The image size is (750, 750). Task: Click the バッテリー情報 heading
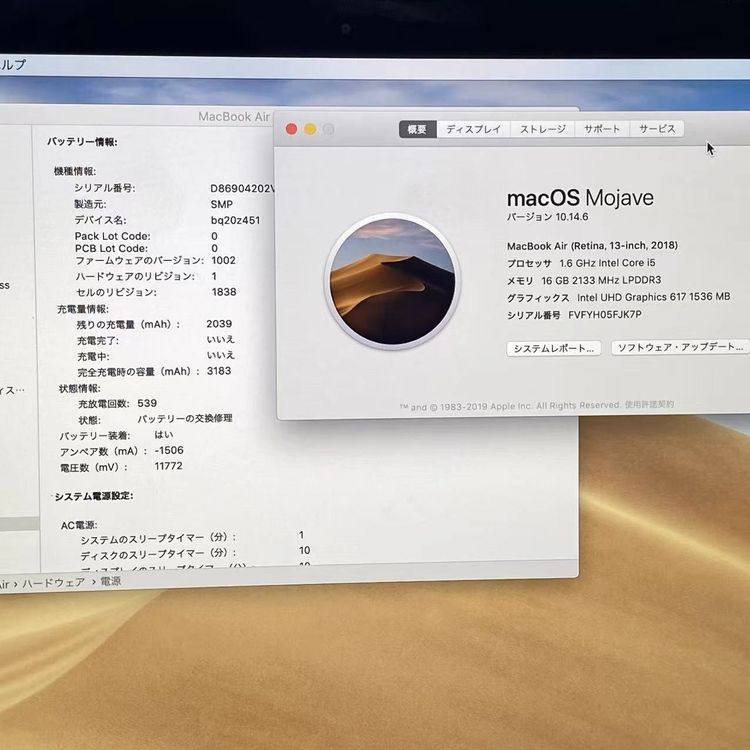coord(82,142)
